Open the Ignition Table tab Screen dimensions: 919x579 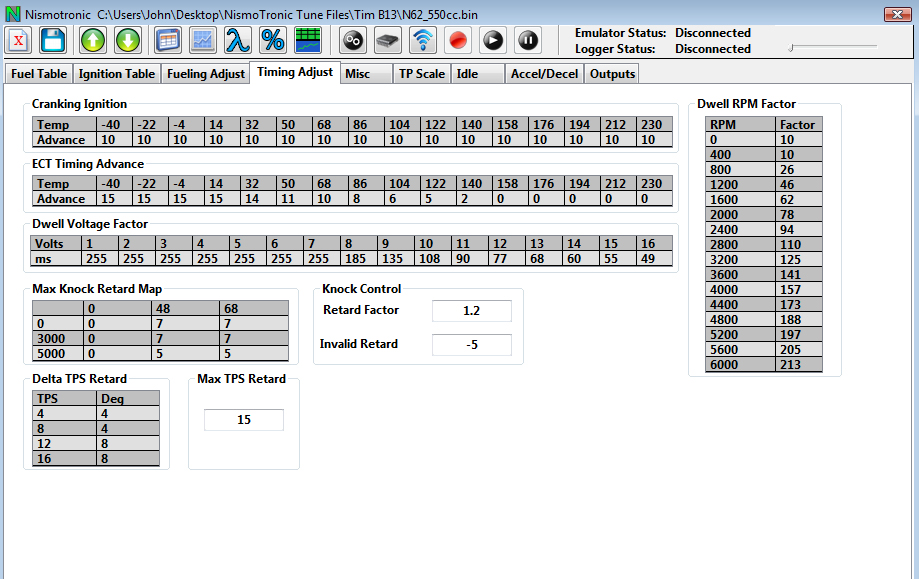click(117, 74)
